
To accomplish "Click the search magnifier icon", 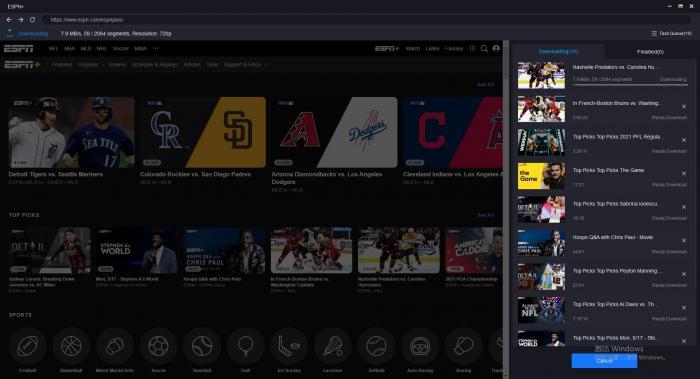I will [484, 48].
